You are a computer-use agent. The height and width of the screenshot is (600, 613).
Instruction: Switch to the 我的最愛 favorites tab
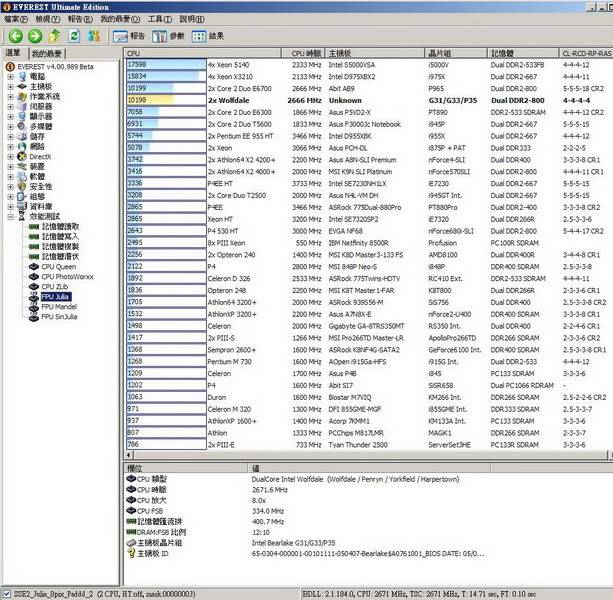[x=47, y=54]
